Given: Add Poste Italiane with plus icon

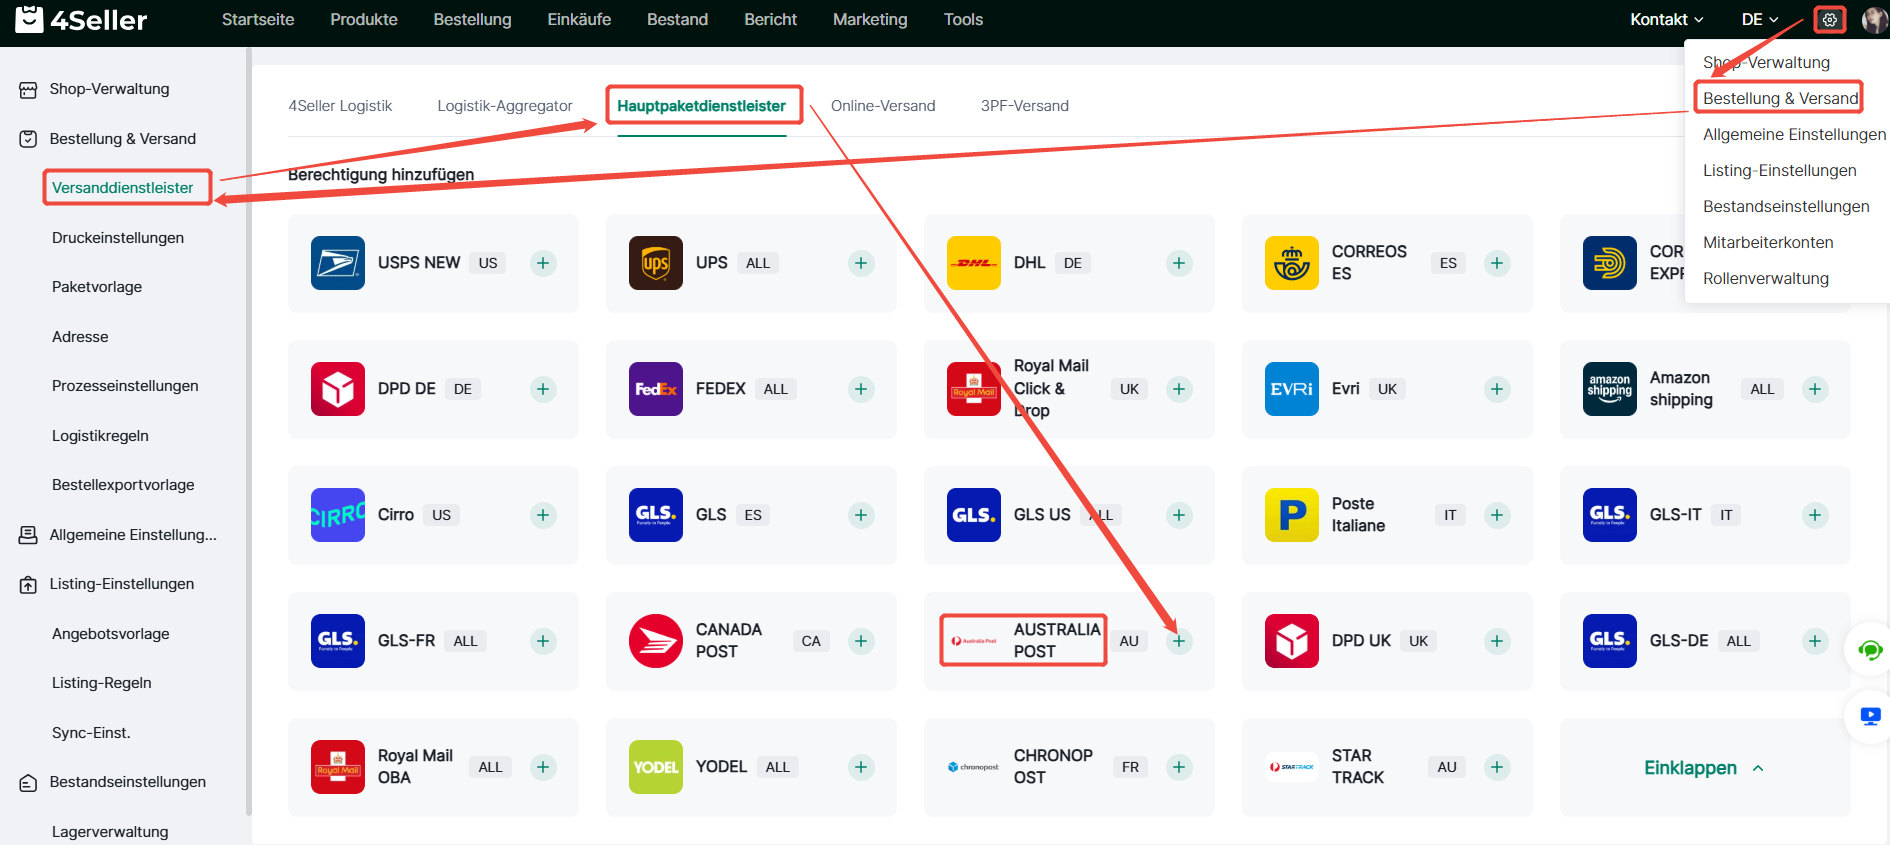Looking at the screenshot, I should (1497, 515).
